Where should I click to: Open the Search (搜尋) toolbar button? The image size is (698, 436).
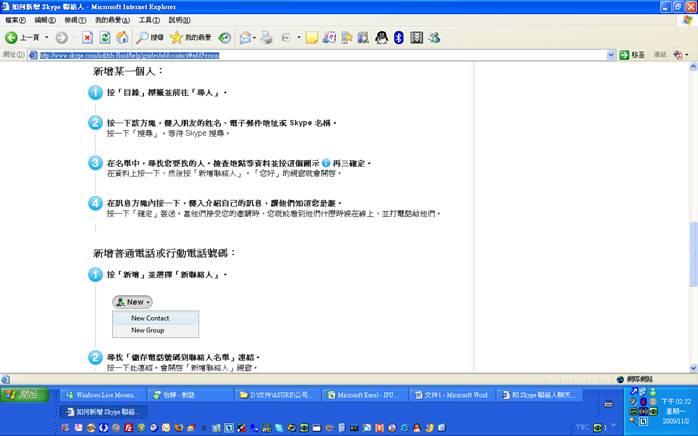[149, 38]
